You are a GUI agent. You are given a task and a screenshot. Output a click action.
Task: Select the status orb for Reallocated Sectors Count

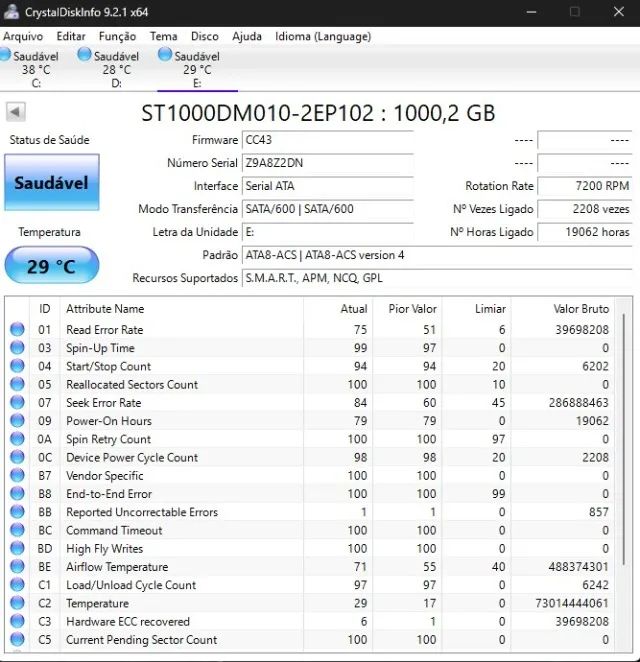click(17, 384)
